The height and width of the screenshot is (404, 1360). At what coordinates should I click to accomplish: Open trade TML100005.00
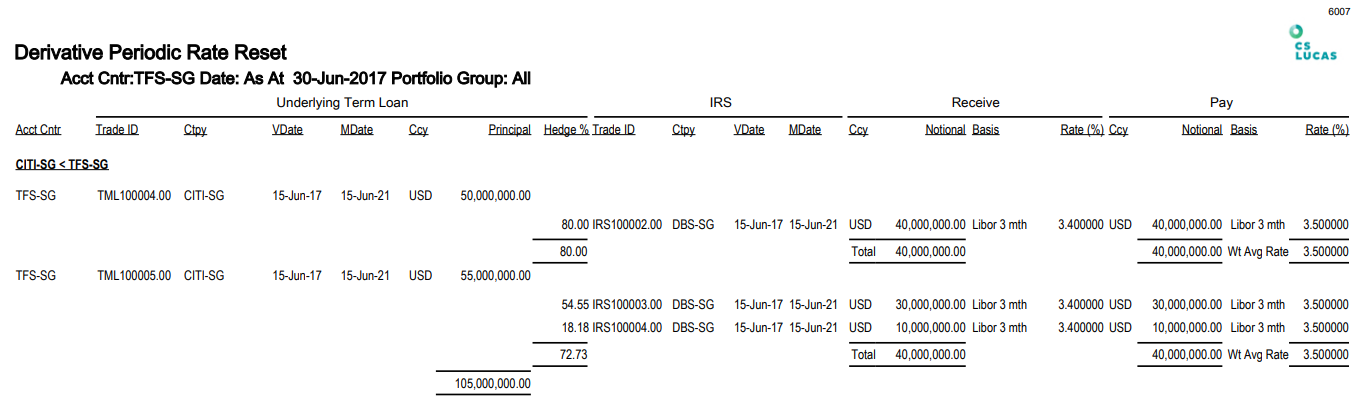133,275
